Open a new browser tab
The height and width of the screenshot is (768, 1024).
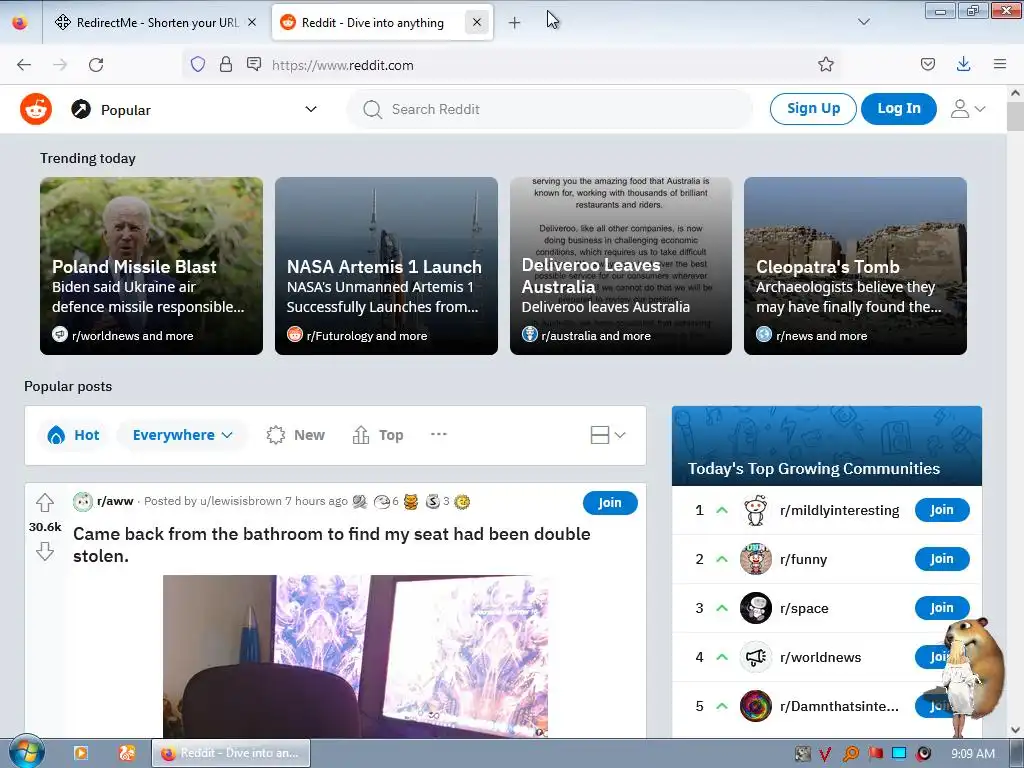click(x=514, y=23)
